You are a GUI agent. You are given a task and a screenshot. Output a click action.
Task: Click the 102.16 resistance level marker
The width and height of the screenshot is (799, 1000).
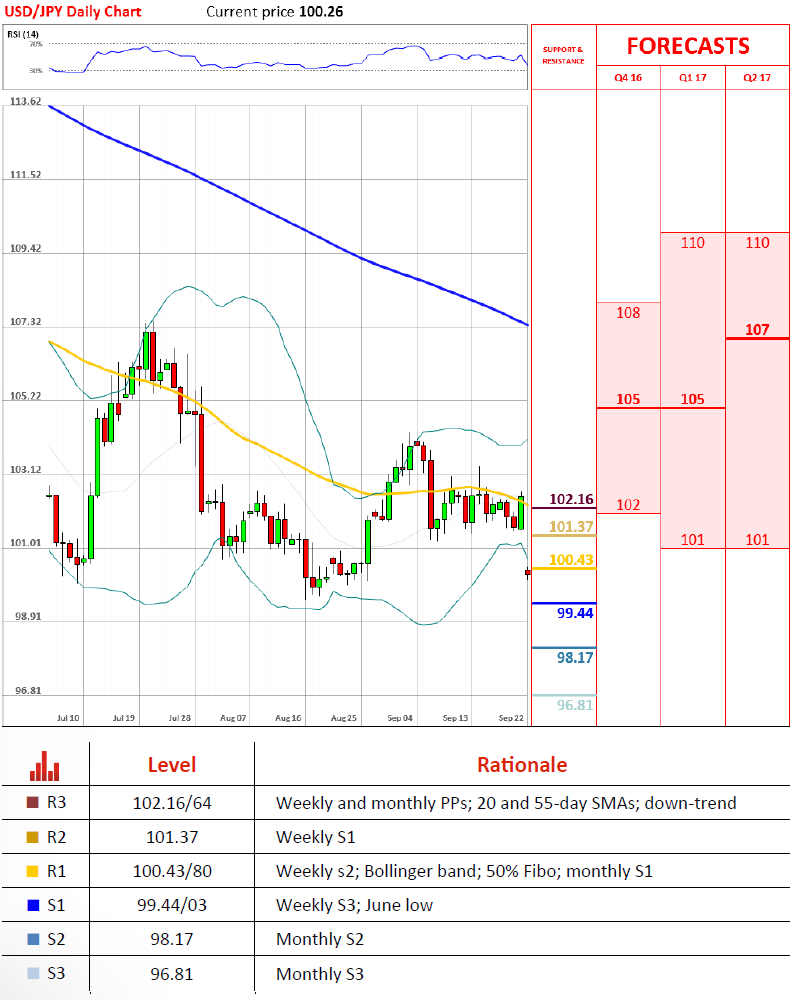click(x=571, y=499)
